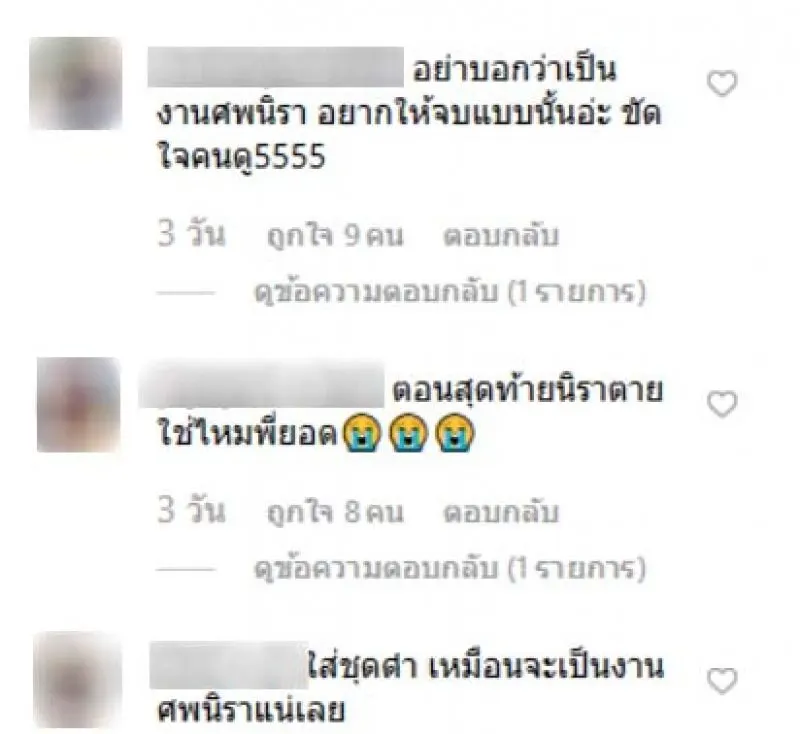This screenshot has height=734, width=800.
Task: Click the crying emojis after "ใช่ไหมพี่ยอด"
Action: [x=408, y=434]
